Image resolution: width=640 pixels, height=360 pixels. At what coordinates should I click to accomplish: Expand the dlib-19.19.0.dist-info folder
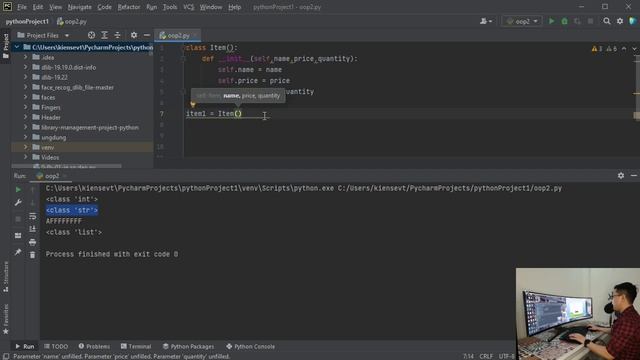[26, 67]
